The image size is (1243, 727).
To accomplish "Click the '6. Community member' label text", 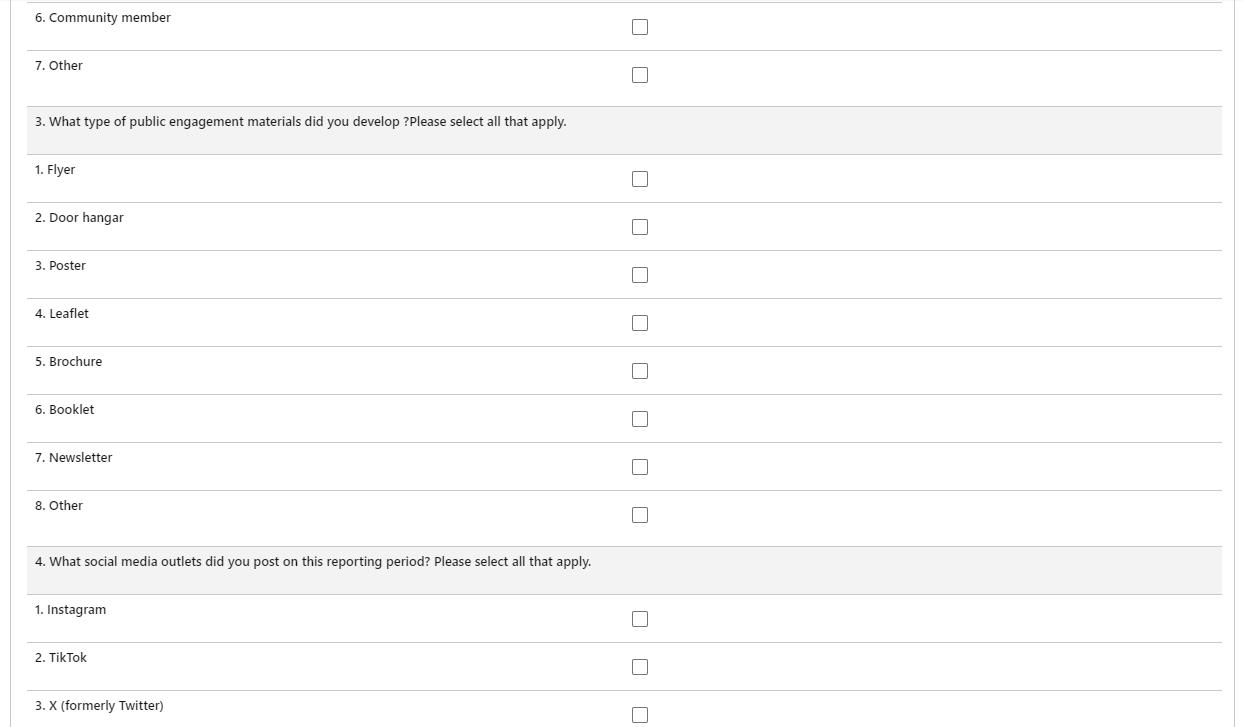I will (x=102, y=18).
